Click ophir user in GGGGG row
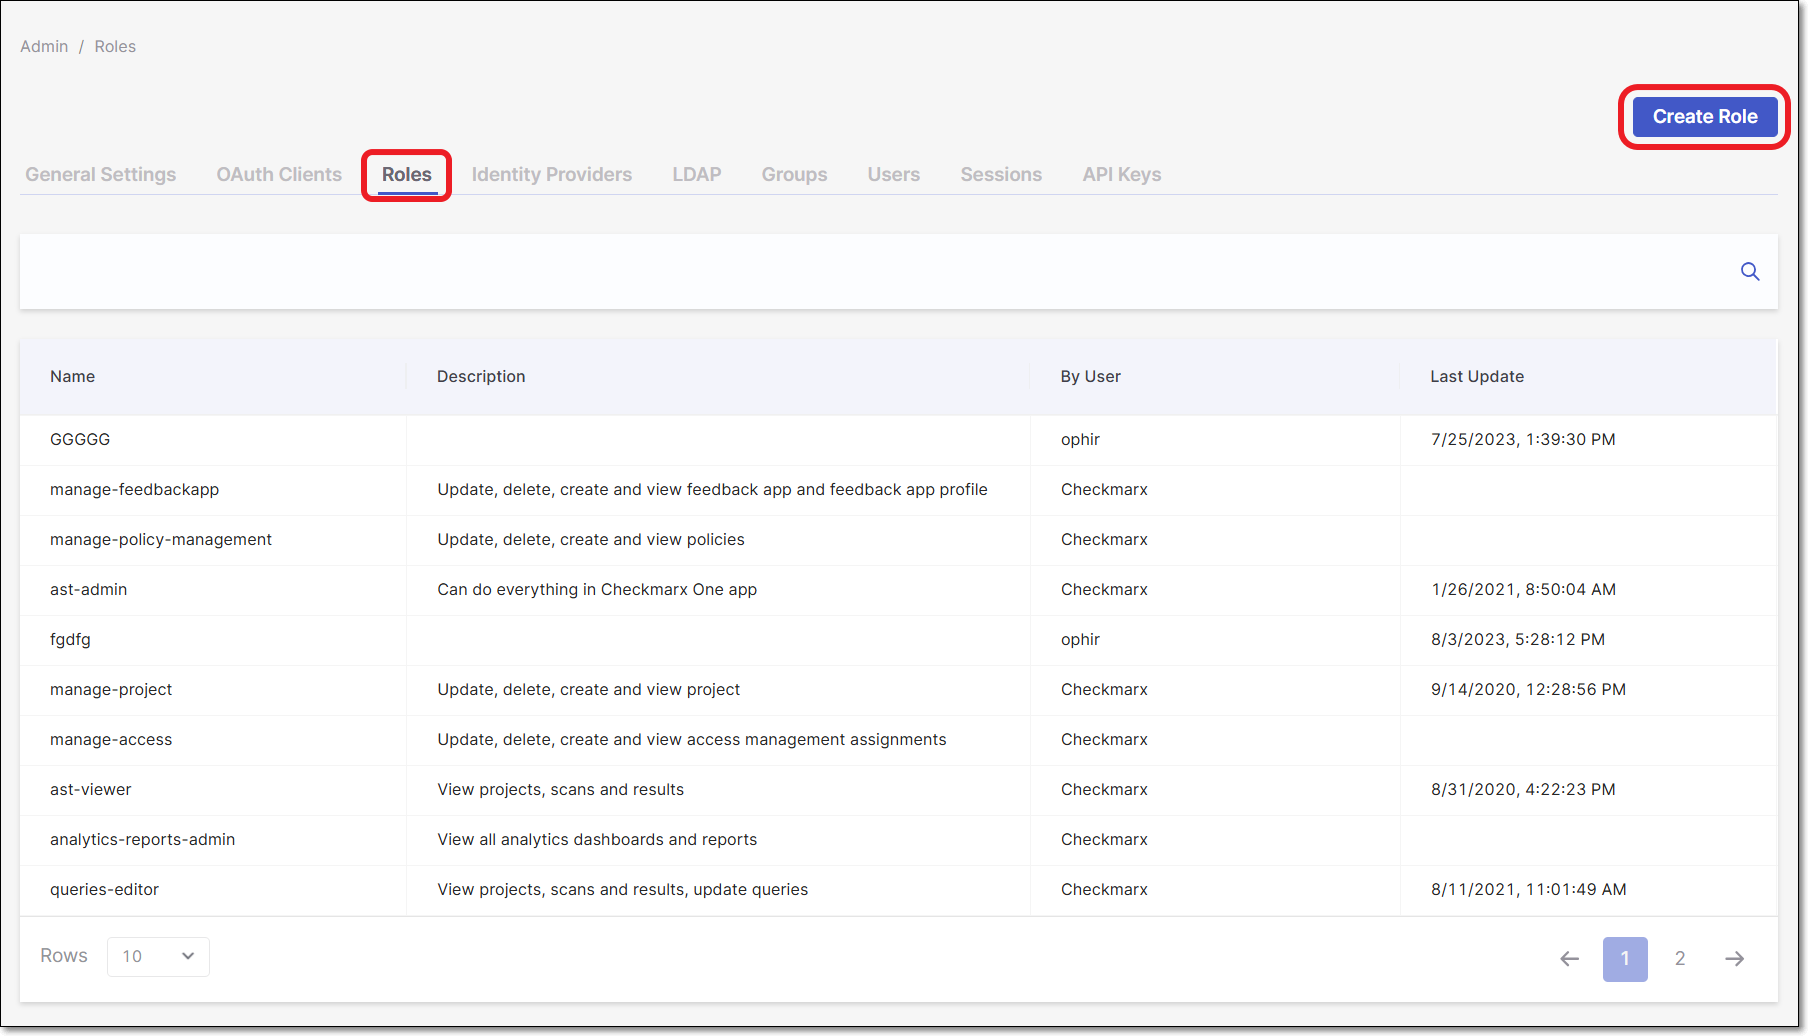Viewport: 1808px width, 1036px height. pos(1080,440)
